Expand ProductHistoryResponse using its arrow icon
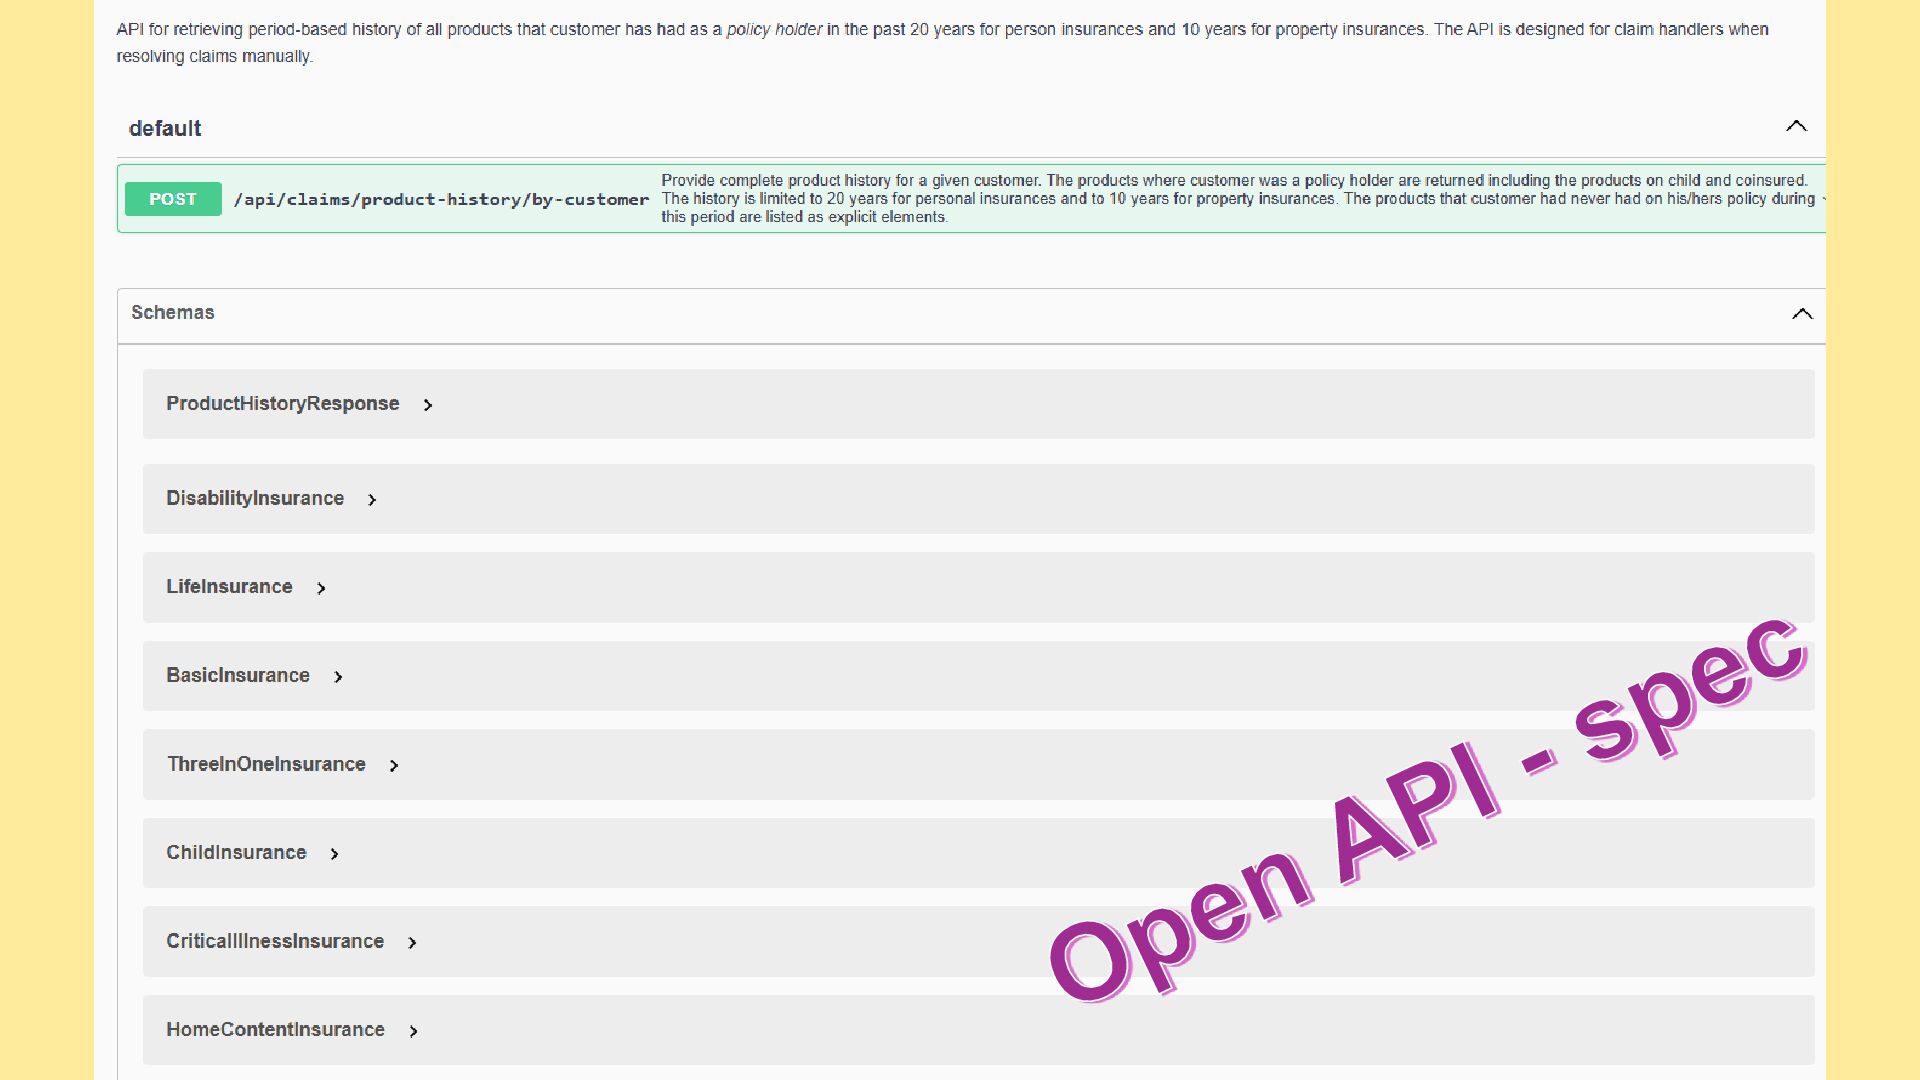1920x1080 pixels. (x=428, y=405)
